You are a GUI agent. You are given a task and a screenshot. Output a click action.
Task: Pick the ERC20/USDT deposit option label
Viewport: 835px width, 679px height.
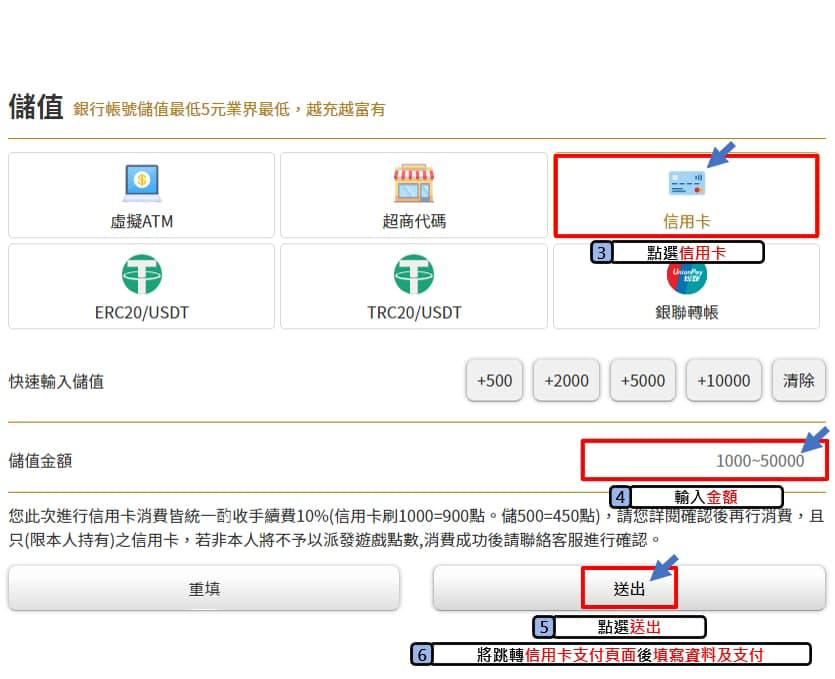pos(141,312)
